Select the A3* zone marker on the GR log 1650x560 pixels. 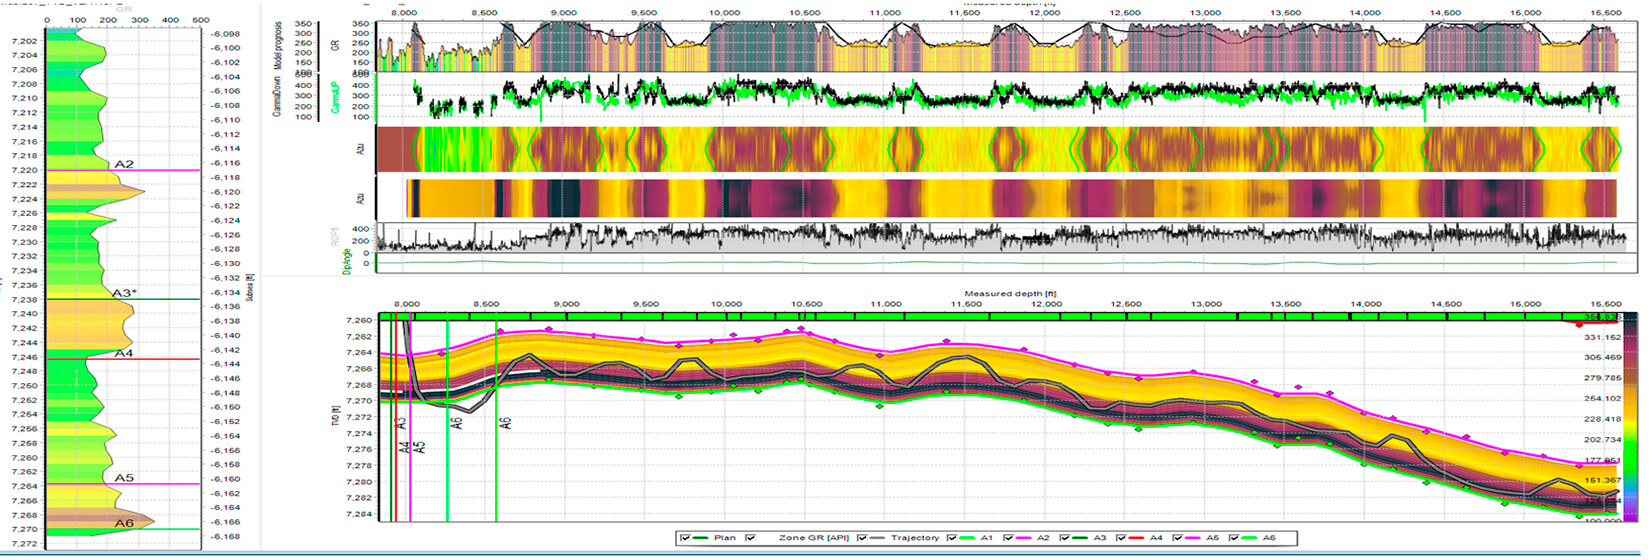[x=124, y=293]
